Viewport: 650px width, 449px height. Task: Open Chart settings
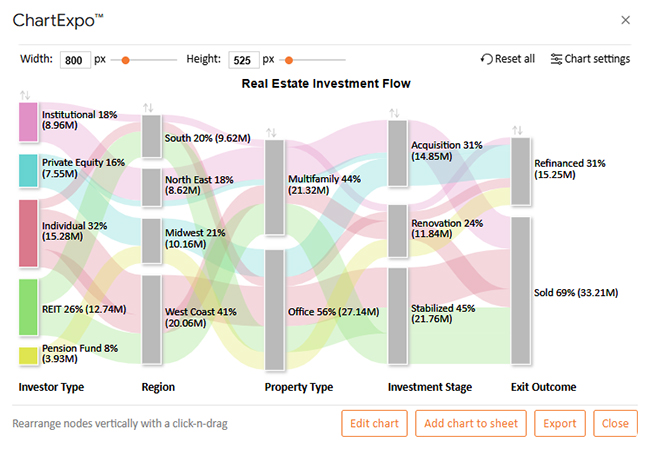590,59
